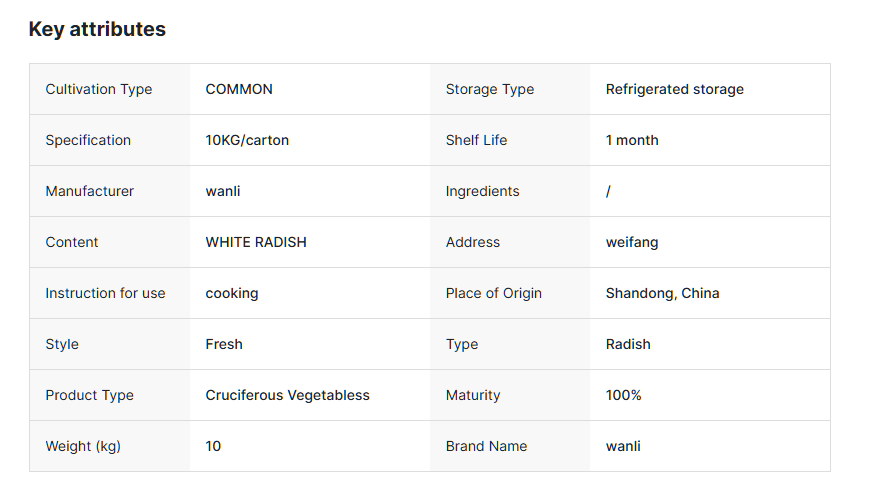Click the Shelf Life label
This screenshot has height=486, width=882.
click(476, 140)
